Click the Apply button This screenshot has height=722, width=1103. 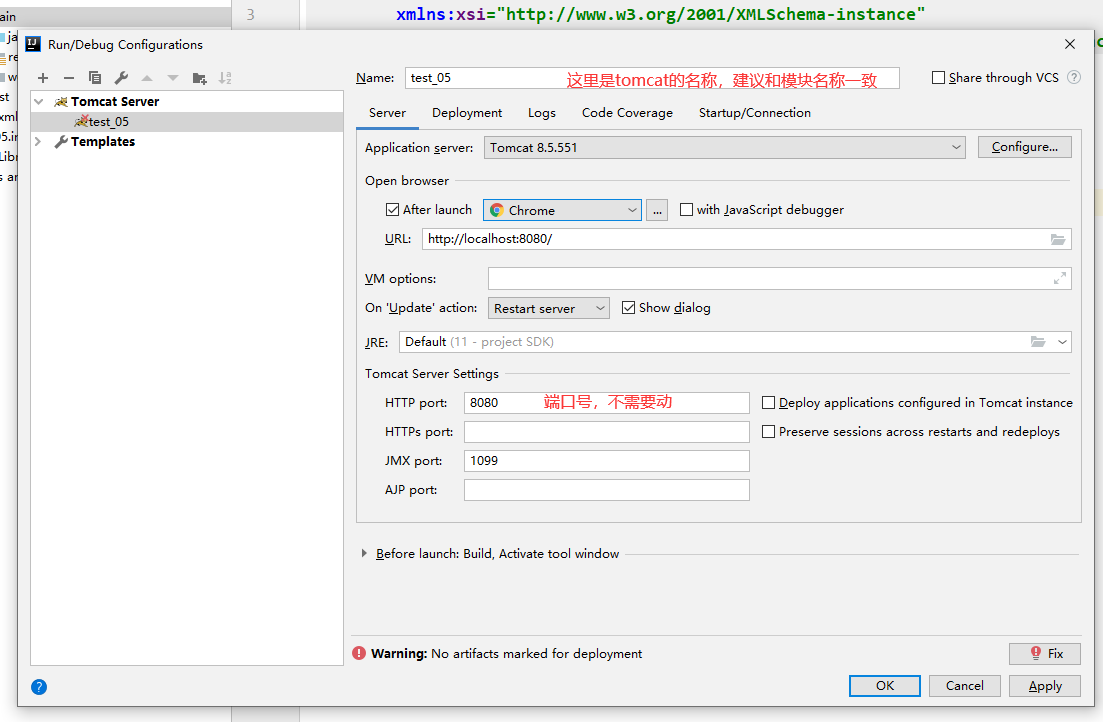tap(1045, 686)
